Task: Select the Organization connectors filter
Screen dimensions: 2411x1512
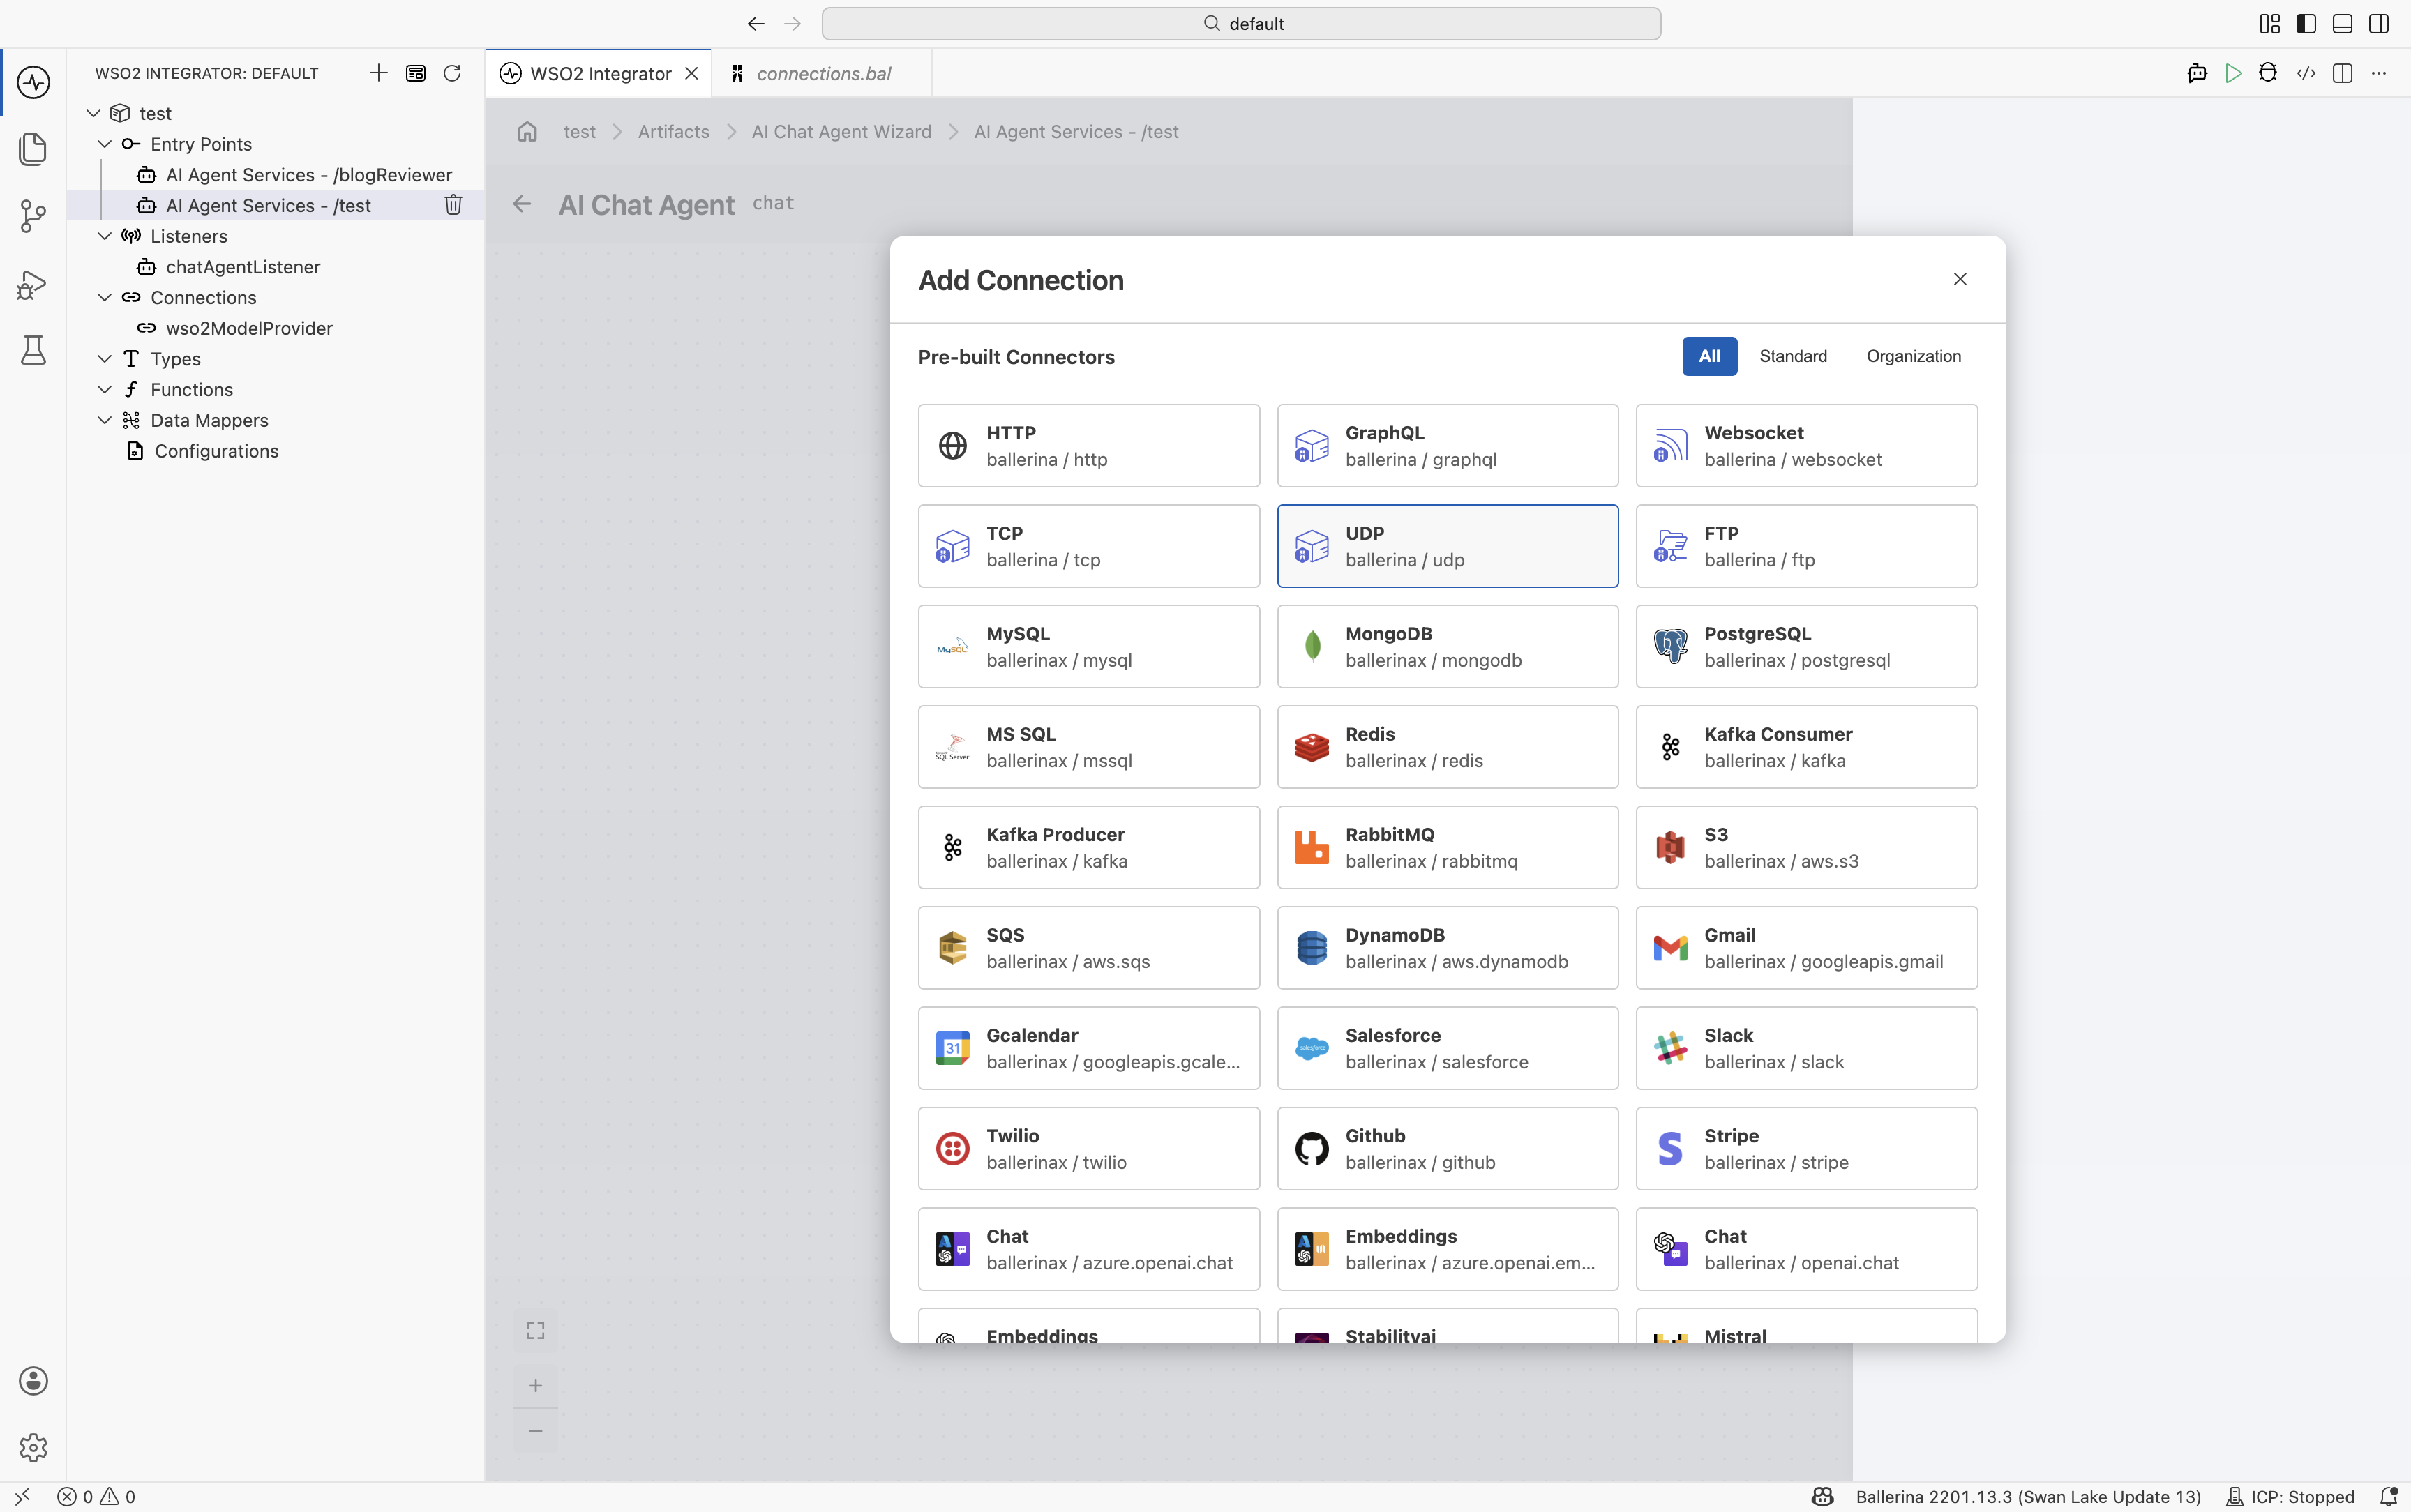Action: pyautogui.click(x=1914, y=356)
